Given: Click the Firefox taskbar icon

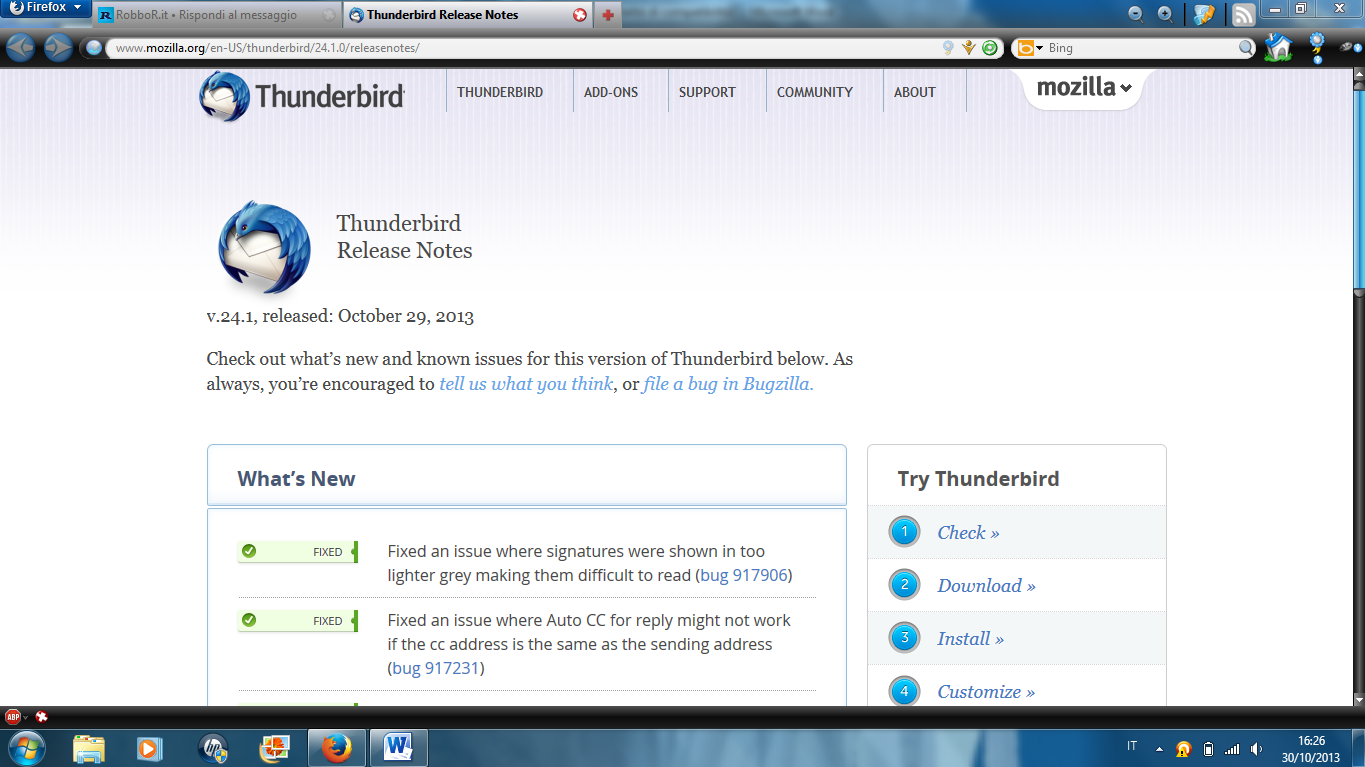Looking at the screenshot, I should (x=336, y=748).
